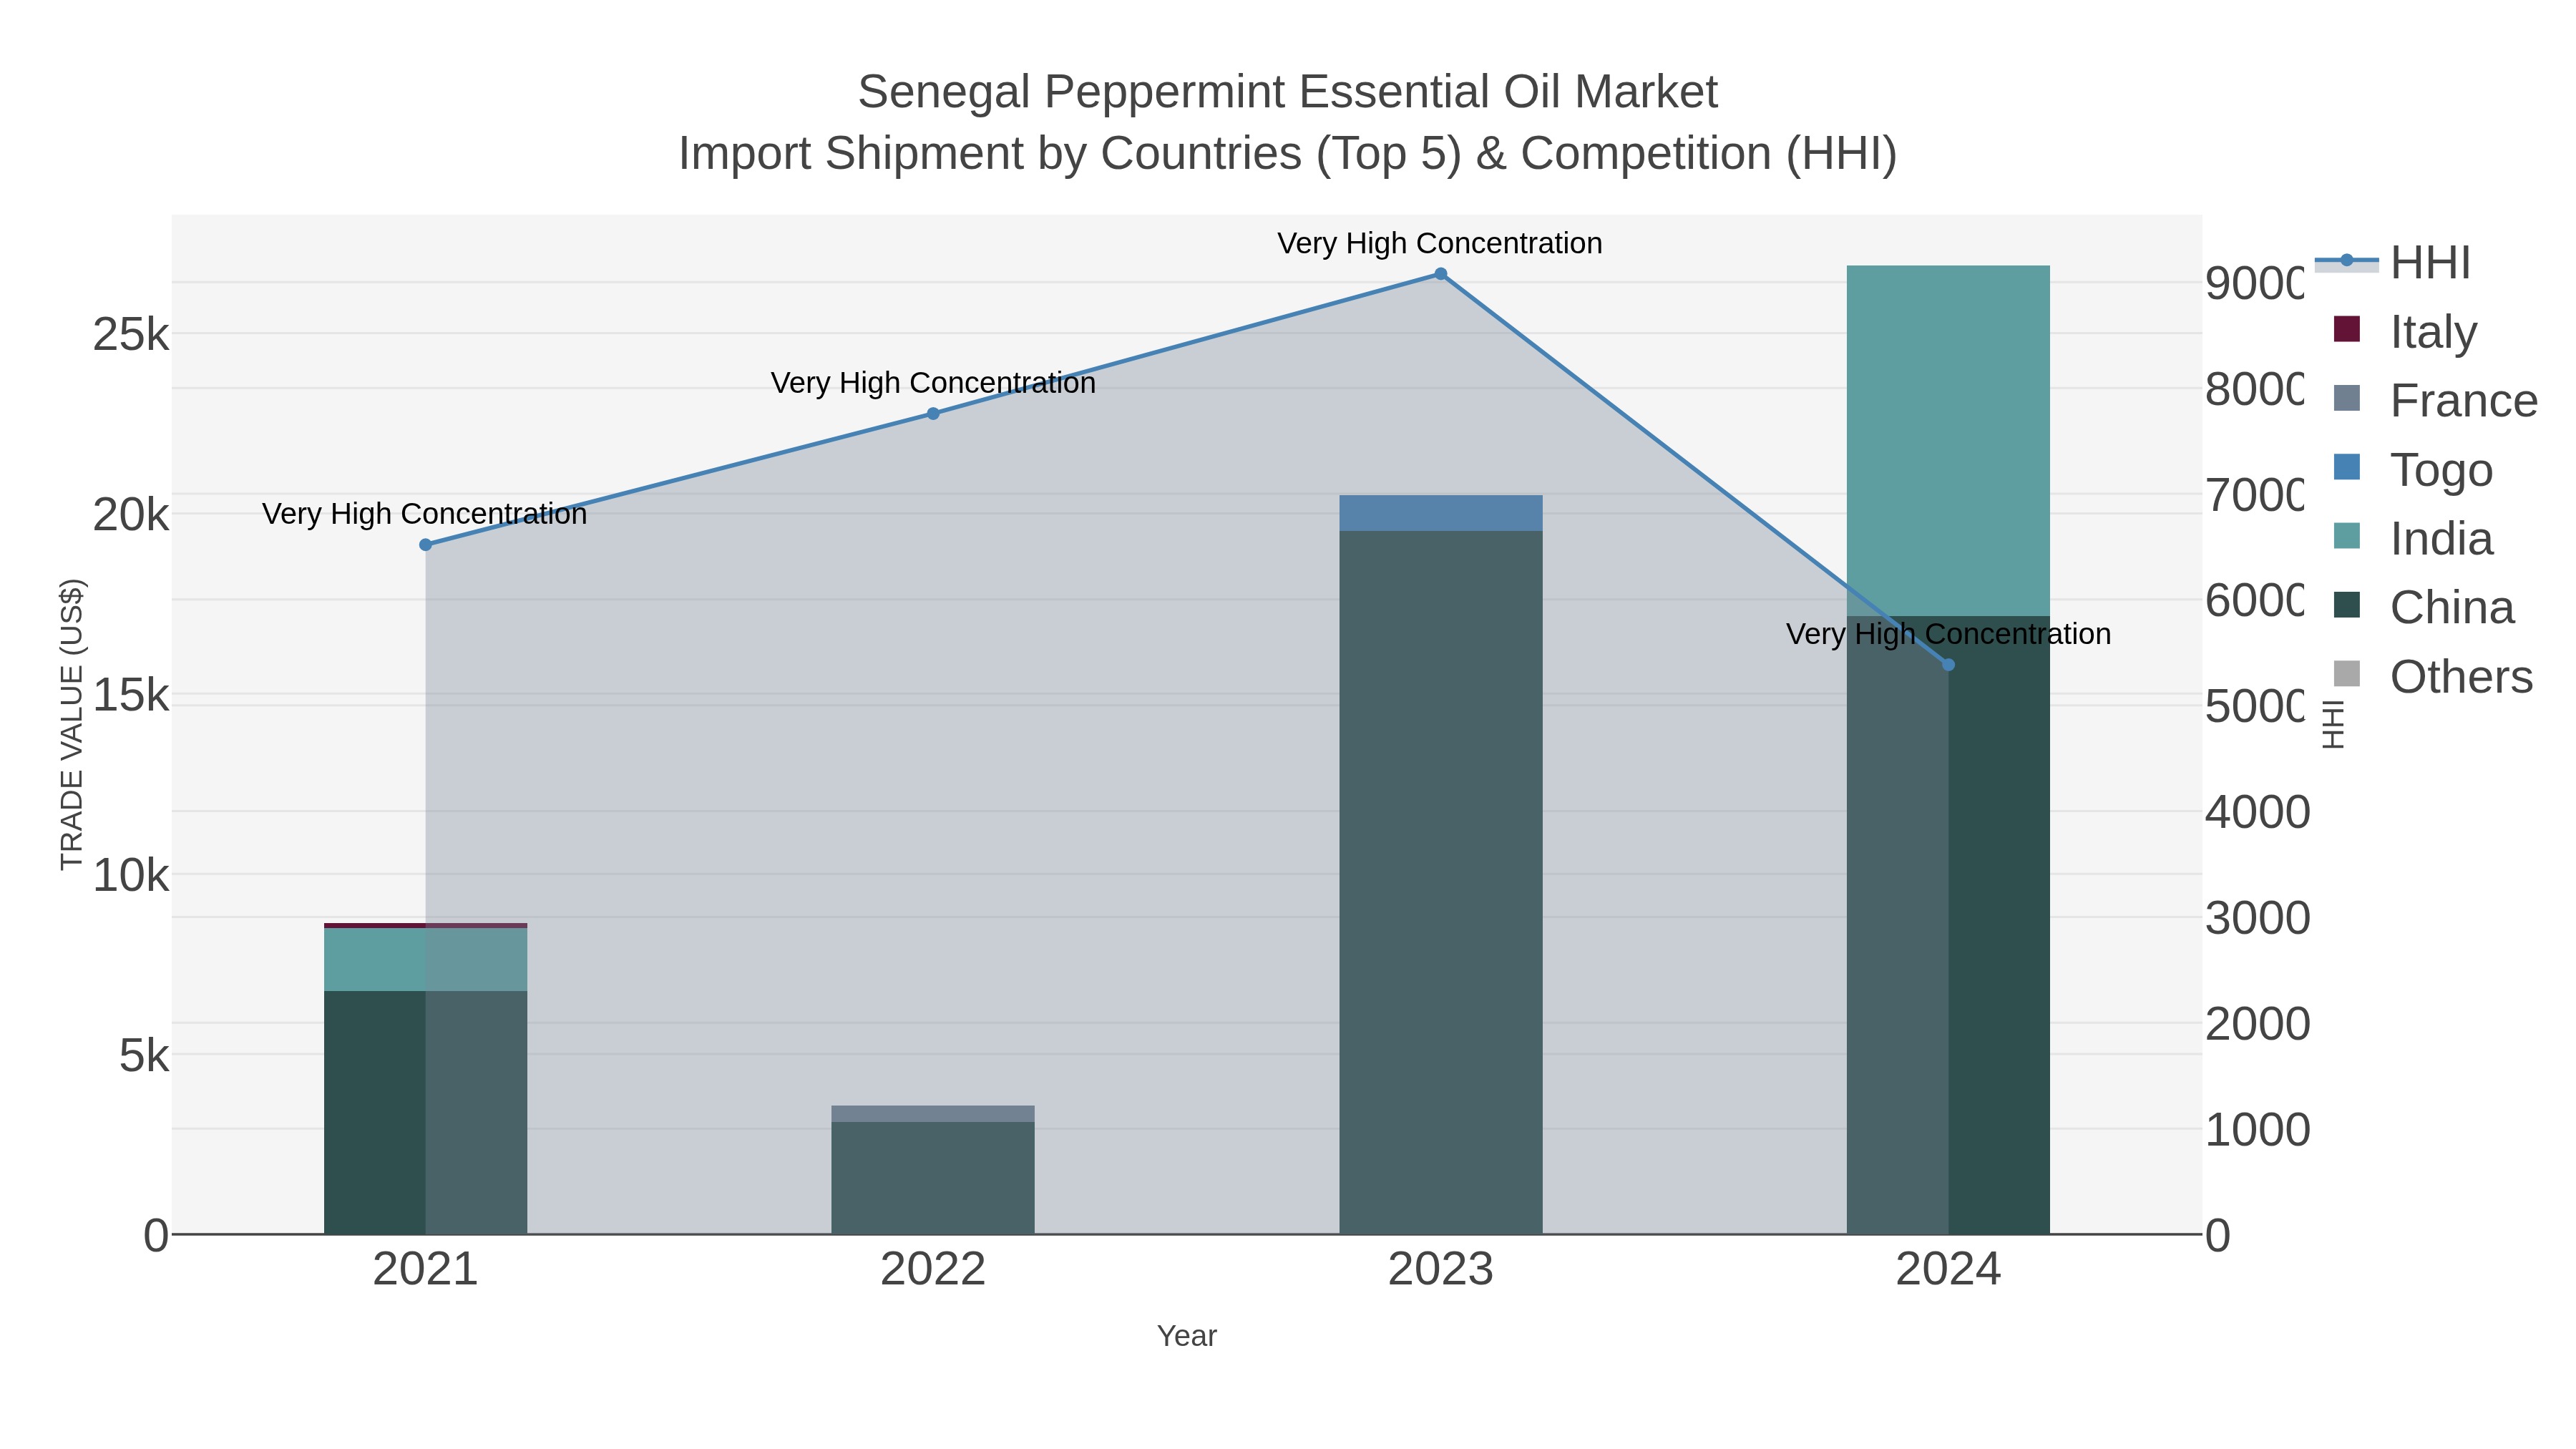Screen dimensions: 2576x1449
Task: Toggle the Togo legend entry
Action: (2413, 470)
